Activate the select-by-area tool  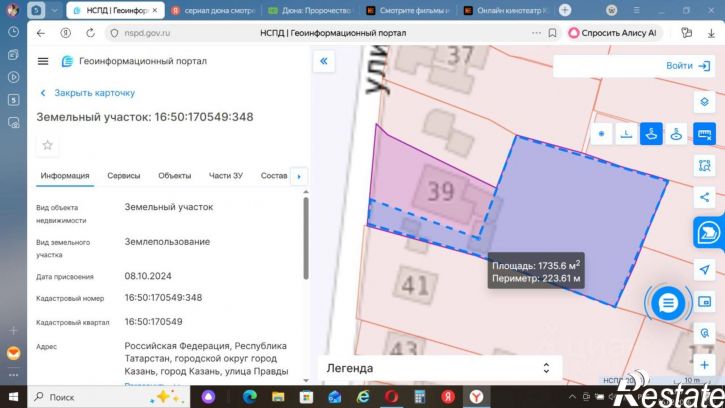(x=704, y=166)
